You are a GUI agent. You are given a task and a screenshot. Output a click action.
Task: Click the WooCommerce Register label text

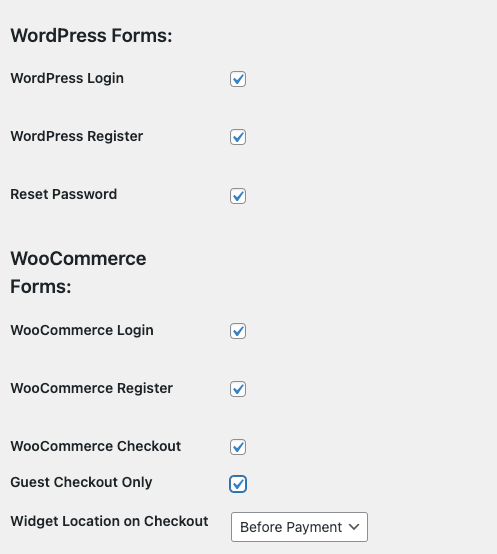tap(91, 388)
